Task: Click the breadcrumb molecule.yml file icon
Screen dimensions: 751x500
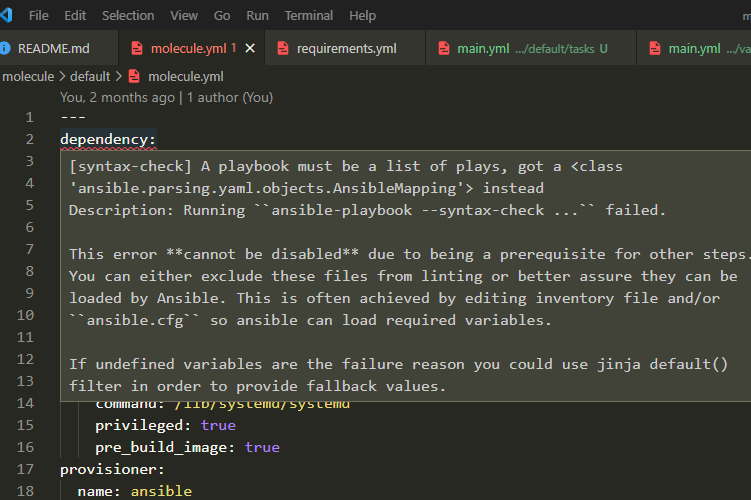Action: point(135,77)
